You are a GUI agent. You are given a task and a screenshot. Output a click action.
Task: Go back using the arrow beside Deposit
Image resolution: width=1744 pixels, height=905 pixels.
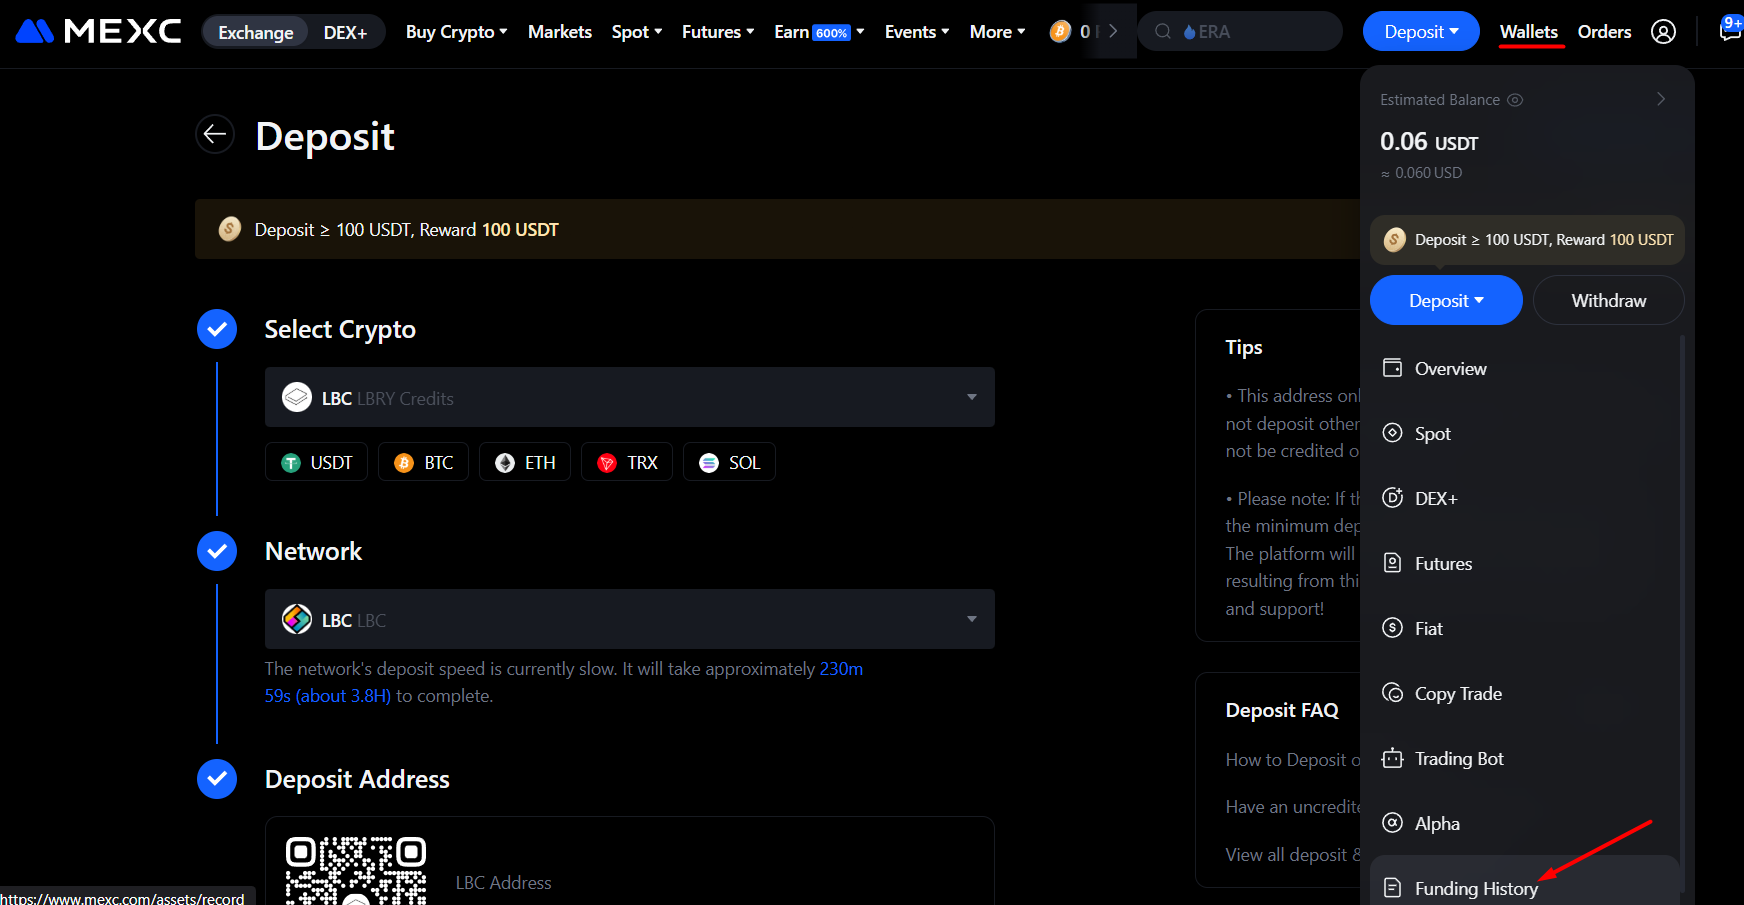[215, 134]
